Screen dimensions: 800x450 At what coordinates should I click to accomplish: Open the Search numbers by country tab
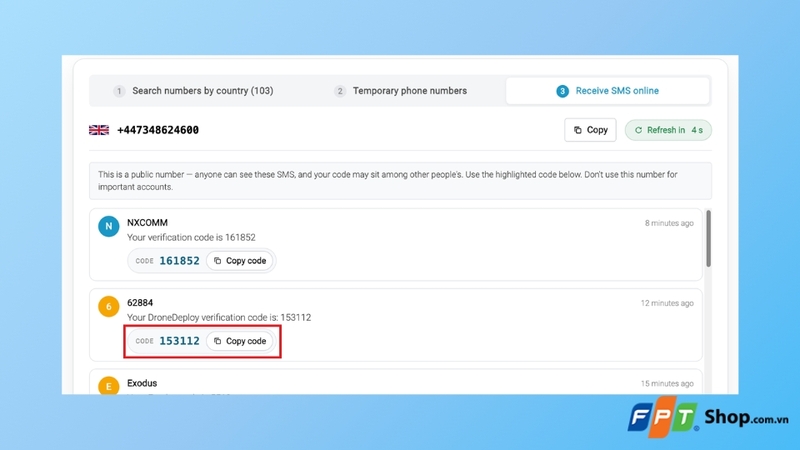coord(193,91)
